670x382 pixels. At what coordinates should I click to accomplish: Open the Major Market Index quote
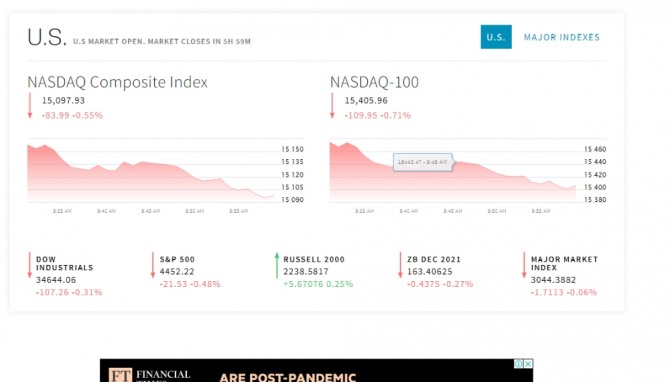(564, 263)
